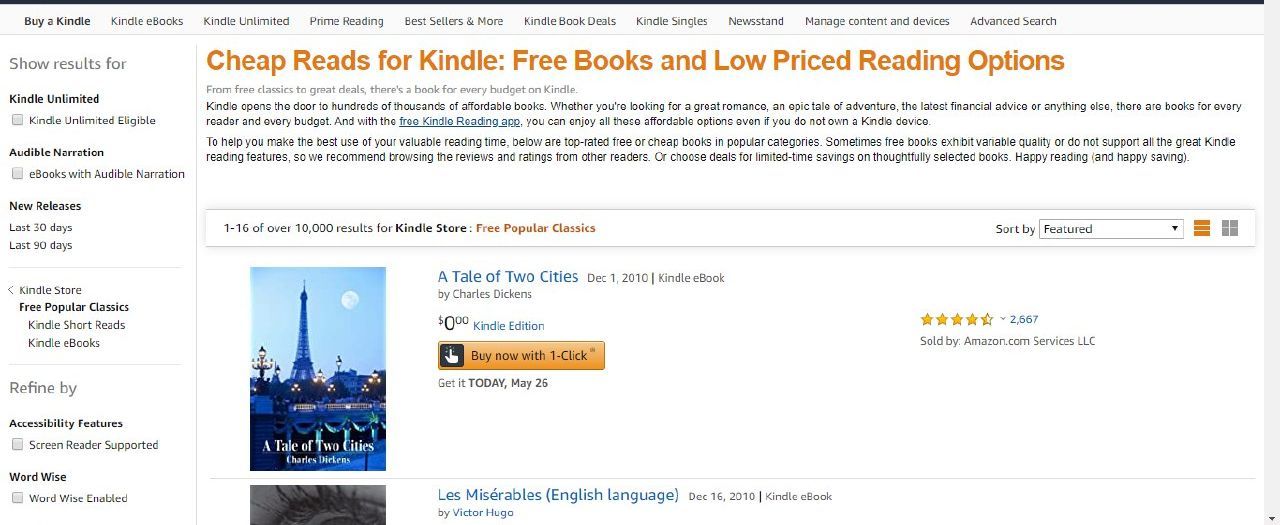Click the 1-Click hand cursor icon
The width and height of the screenshot is (1280, 525).
(452, 355)
